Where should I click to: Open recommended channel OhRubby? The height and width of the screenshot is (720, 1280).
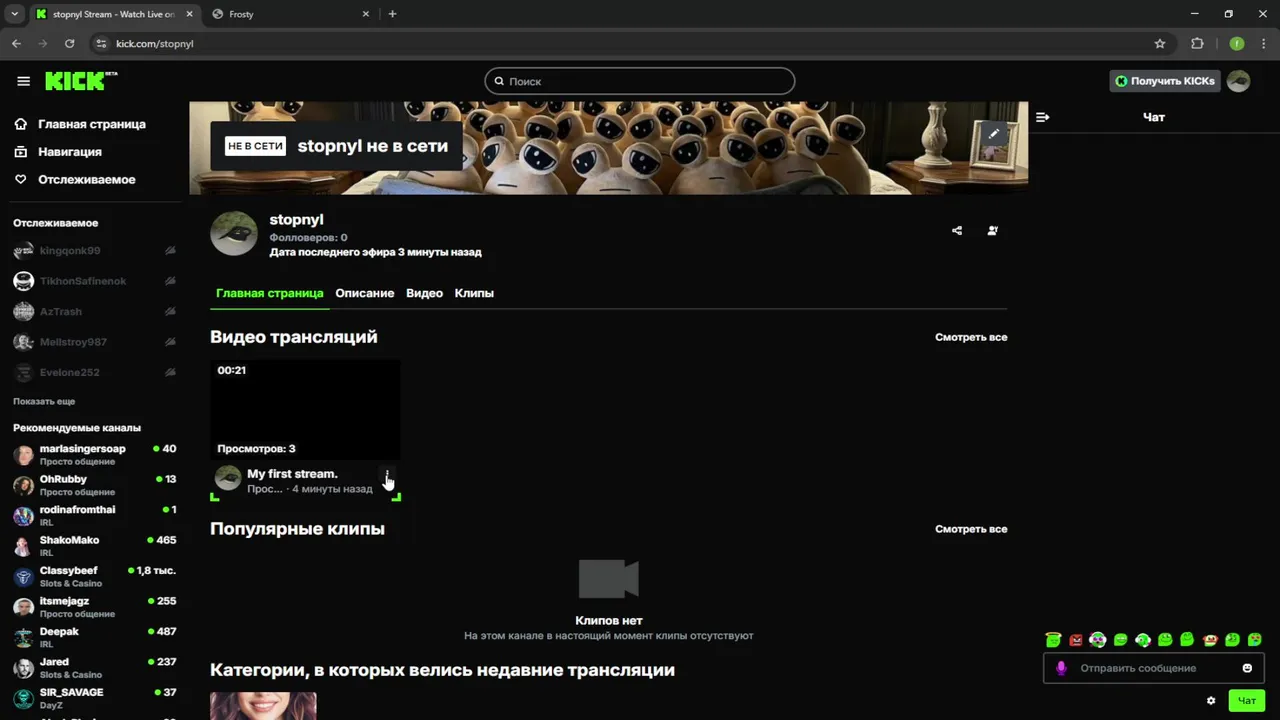point(95,485)
